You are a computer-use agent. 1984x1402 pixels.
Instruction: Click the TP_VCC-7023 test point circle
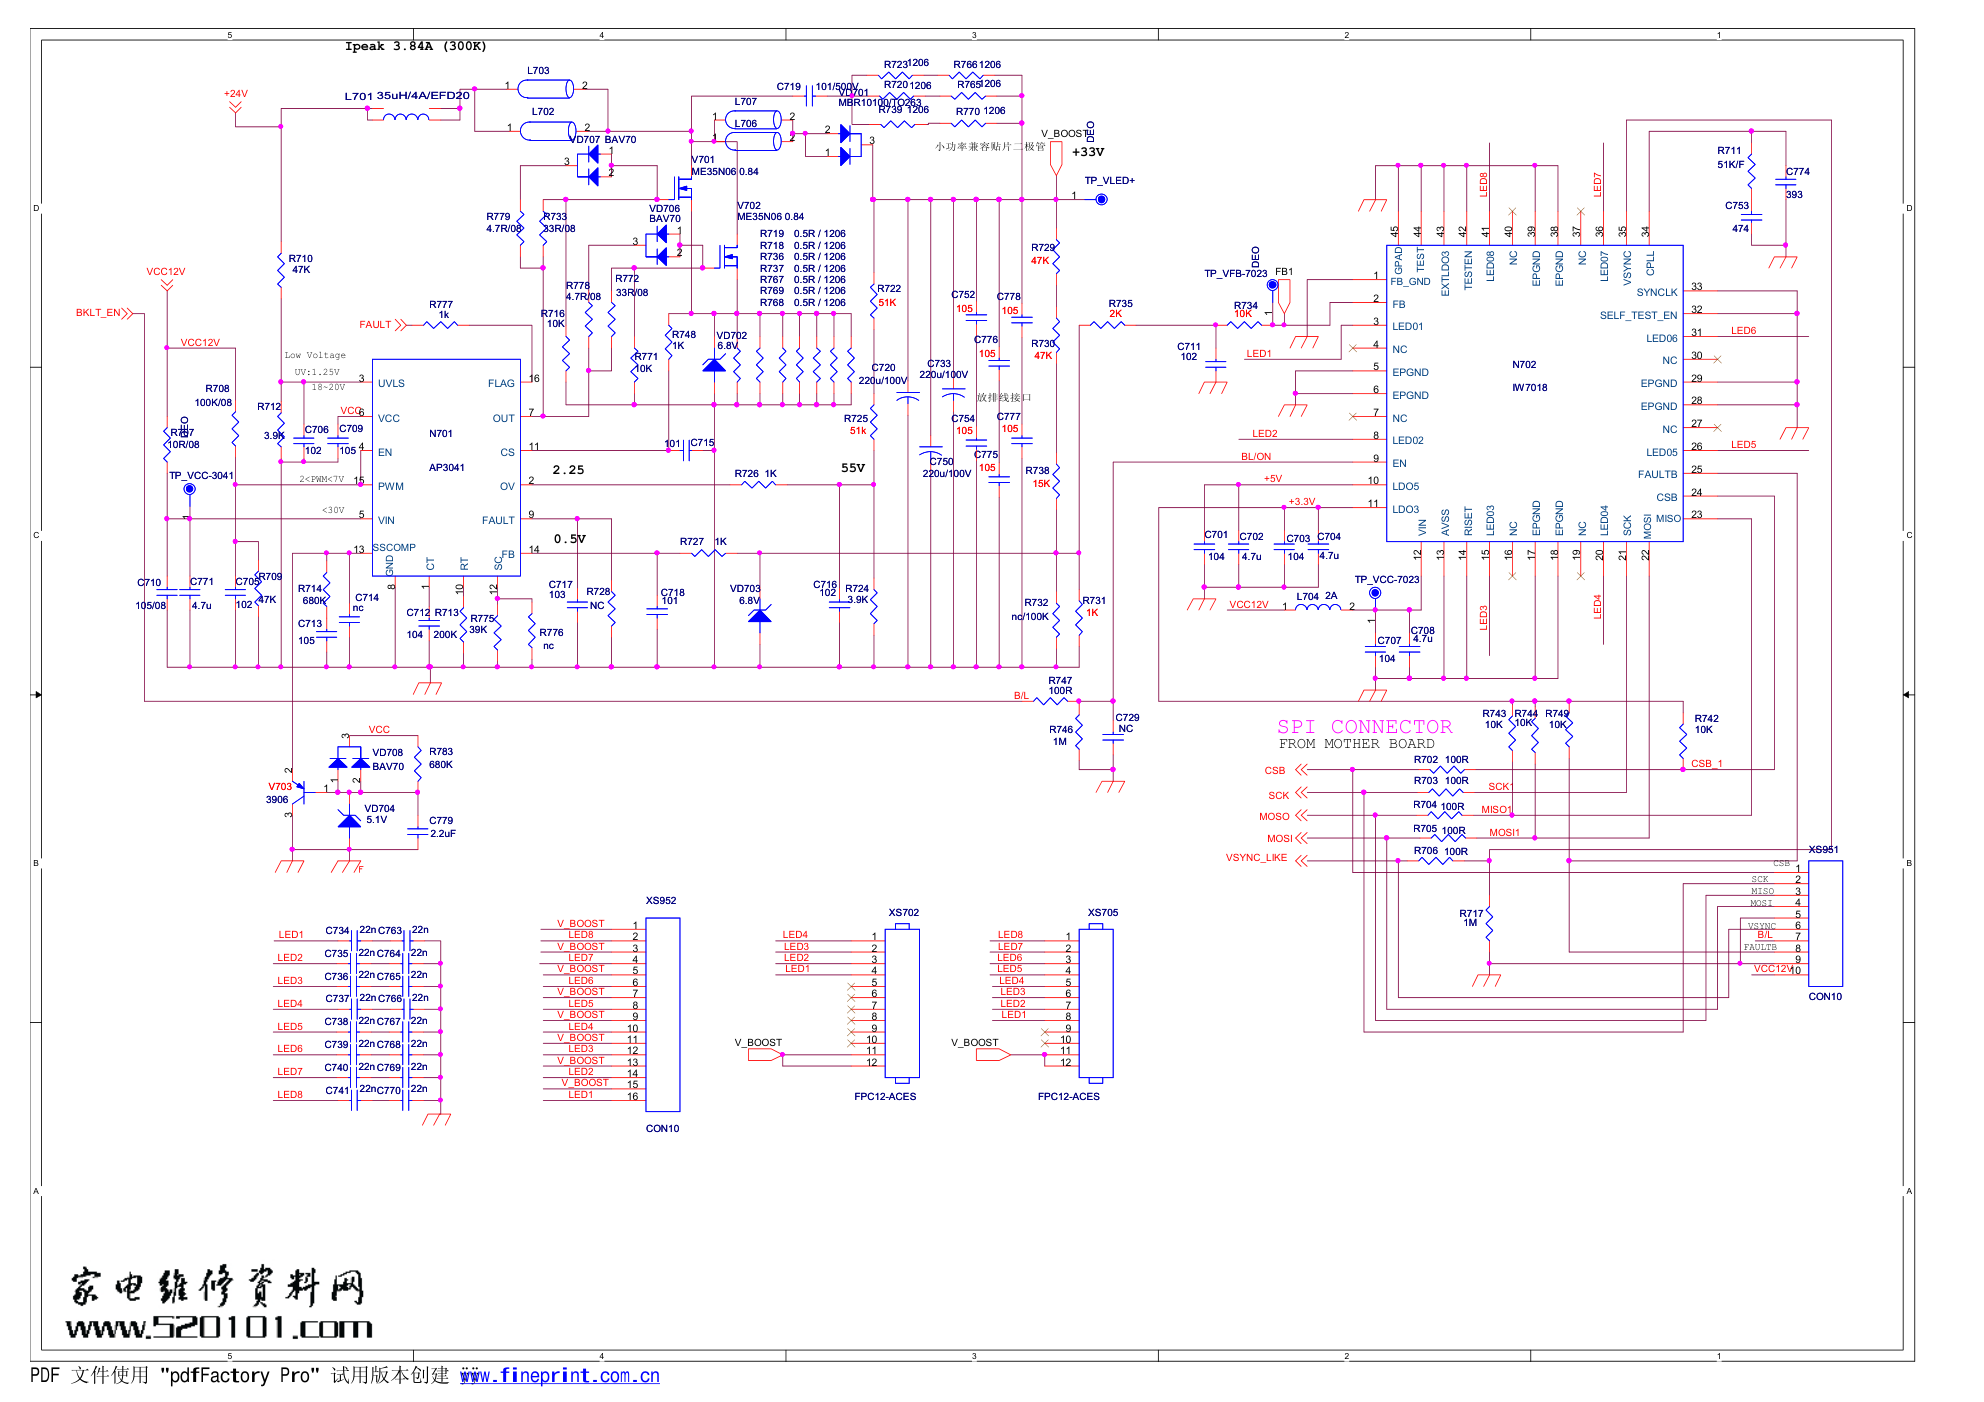1375,593
